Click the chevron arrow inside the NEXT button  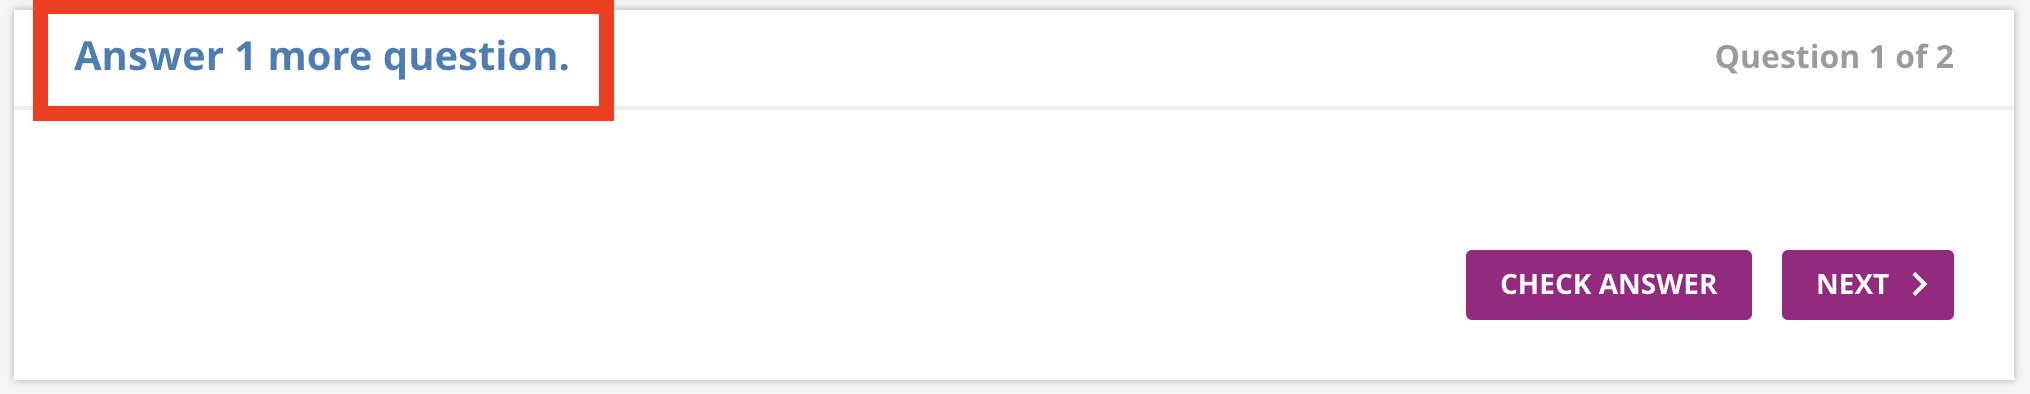[x=1919, y=285]
